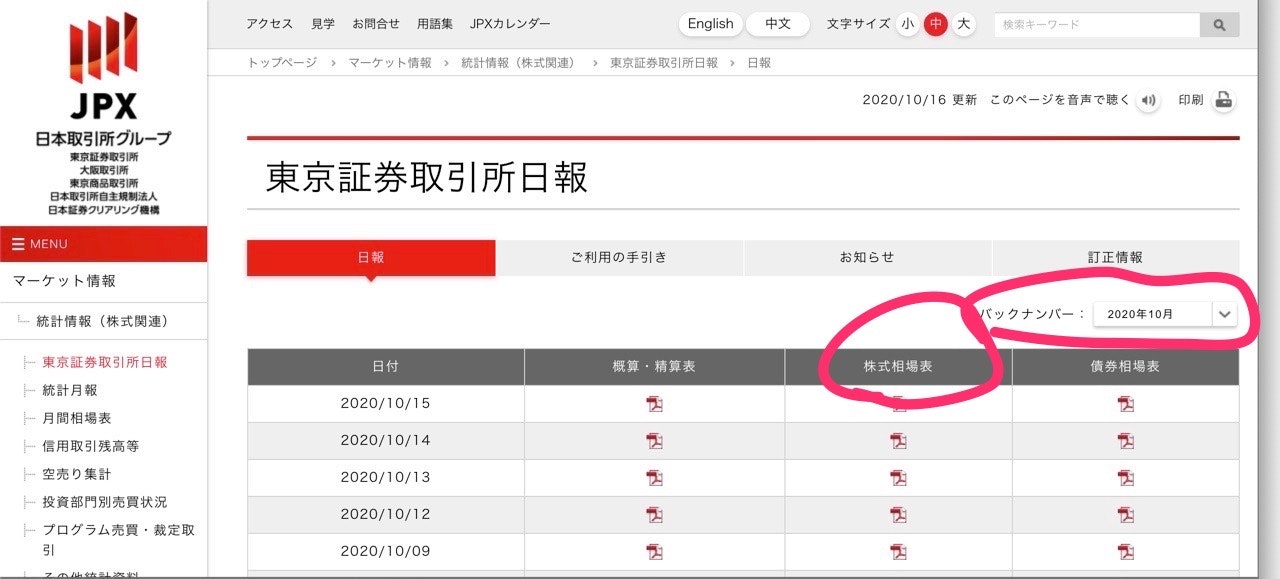The image size is (1280, 579).
Task: Select the ご利用の手引き tab
Action: pyautogui.click(x=619, y=258)
